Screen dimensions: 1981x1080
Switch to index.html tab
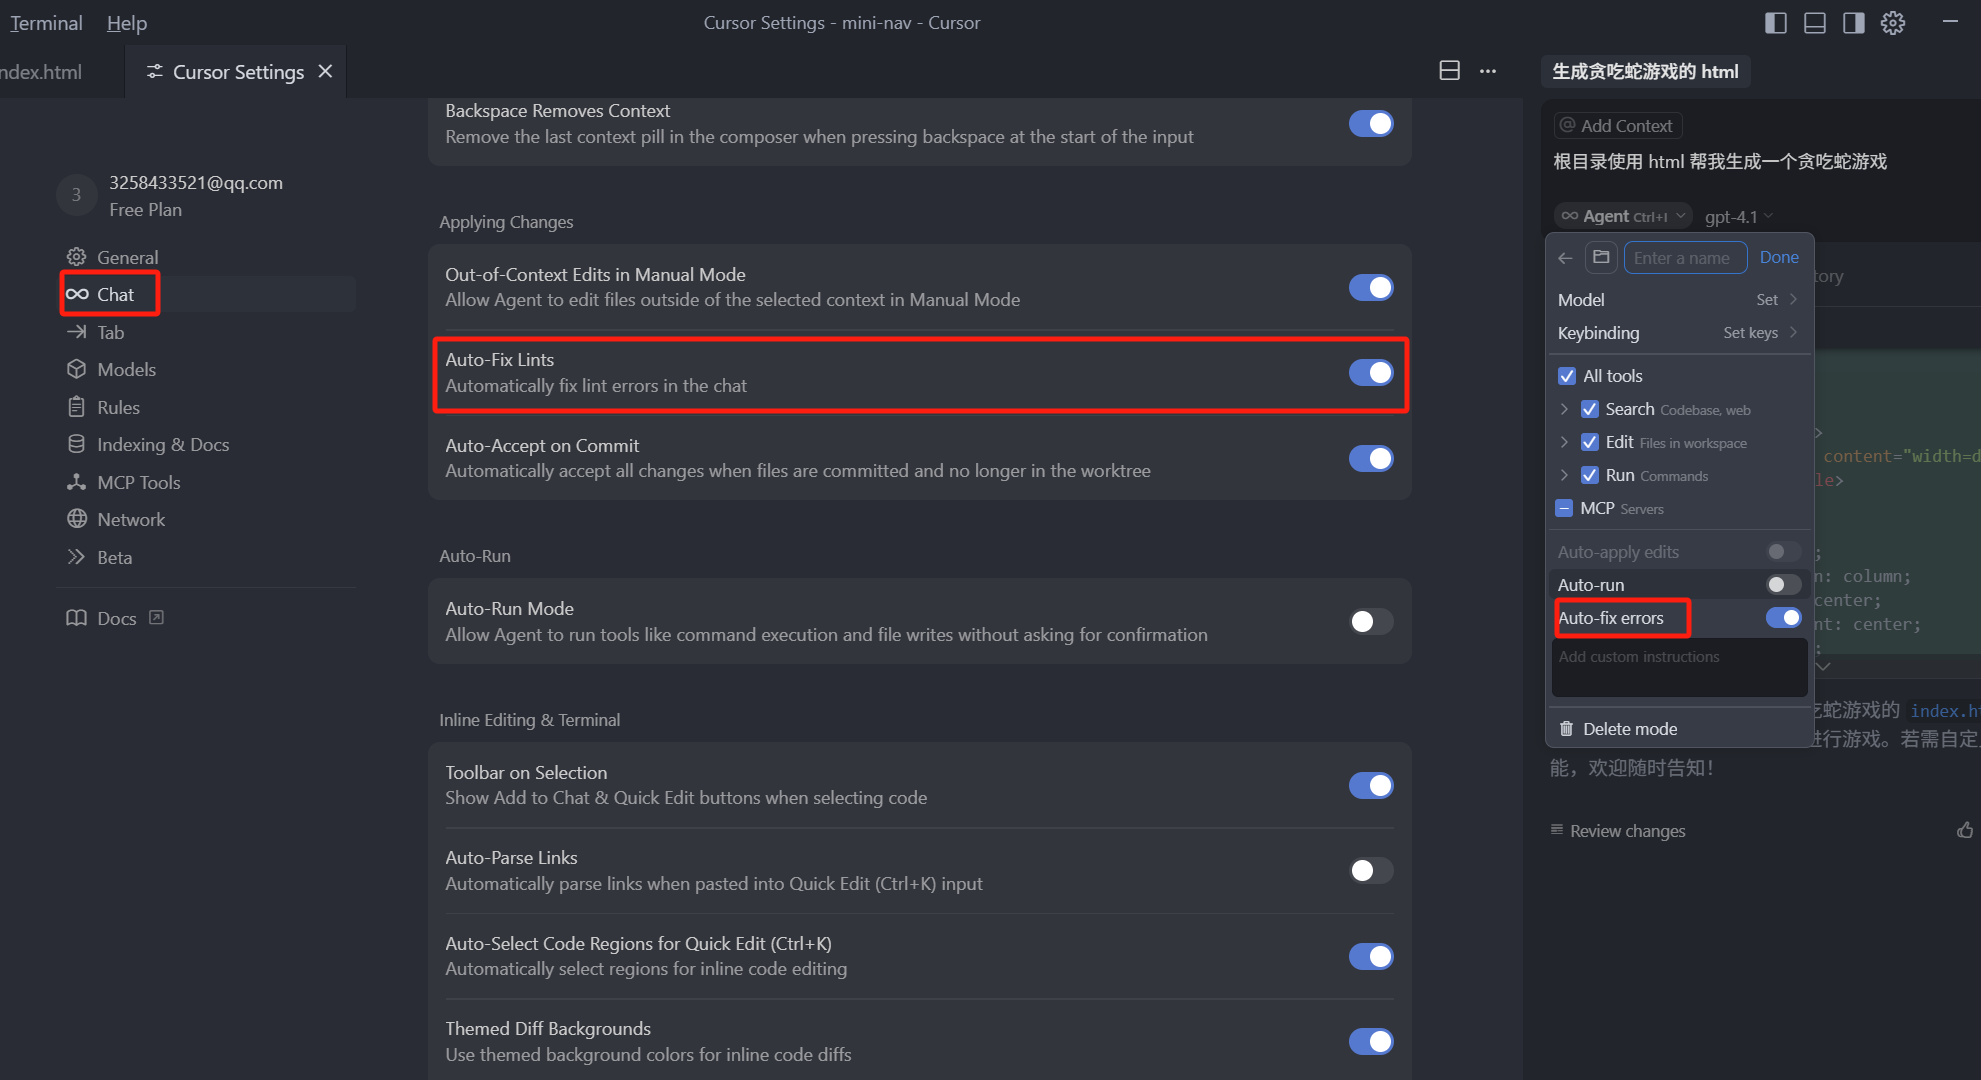[x=41, y=72]
